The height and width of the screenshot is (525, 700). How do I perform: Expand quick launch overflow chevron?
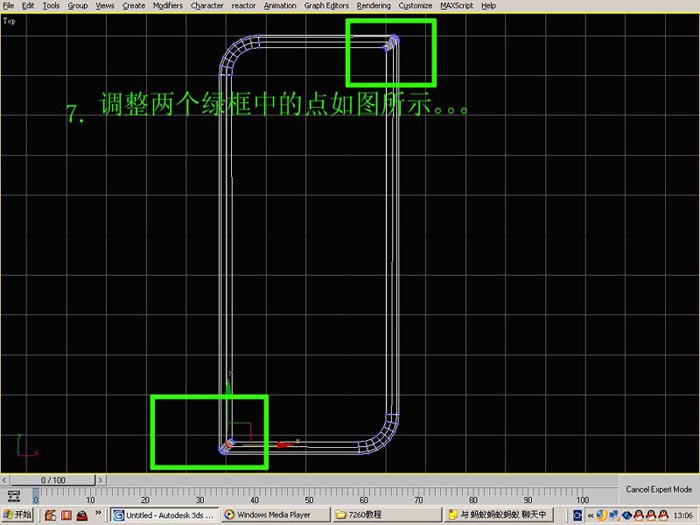(98, 512)
